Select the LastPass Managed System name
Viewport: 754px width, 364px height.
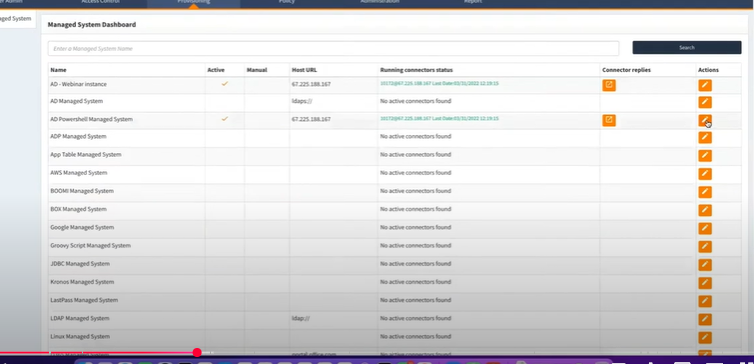click(84, 300)
